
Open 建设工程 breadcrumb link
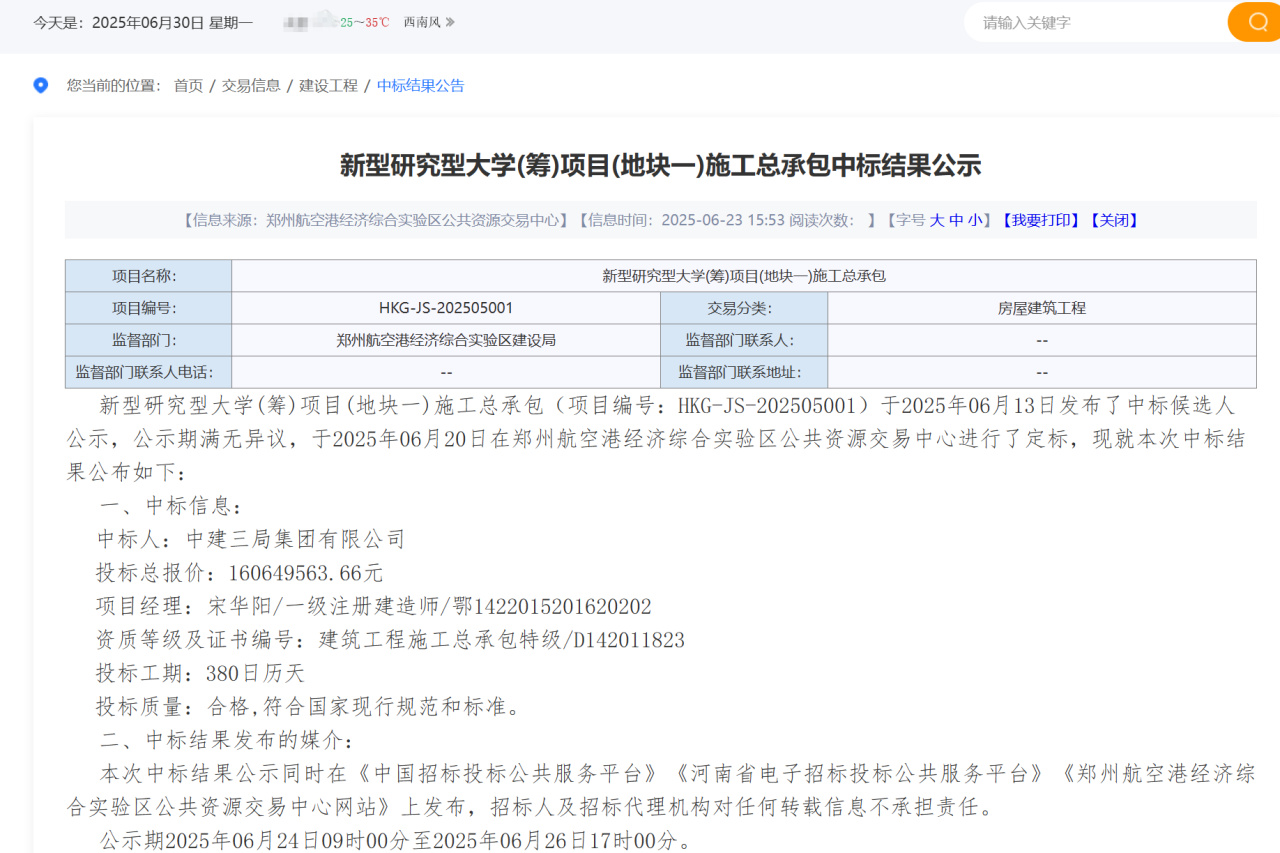click(329, 86)
